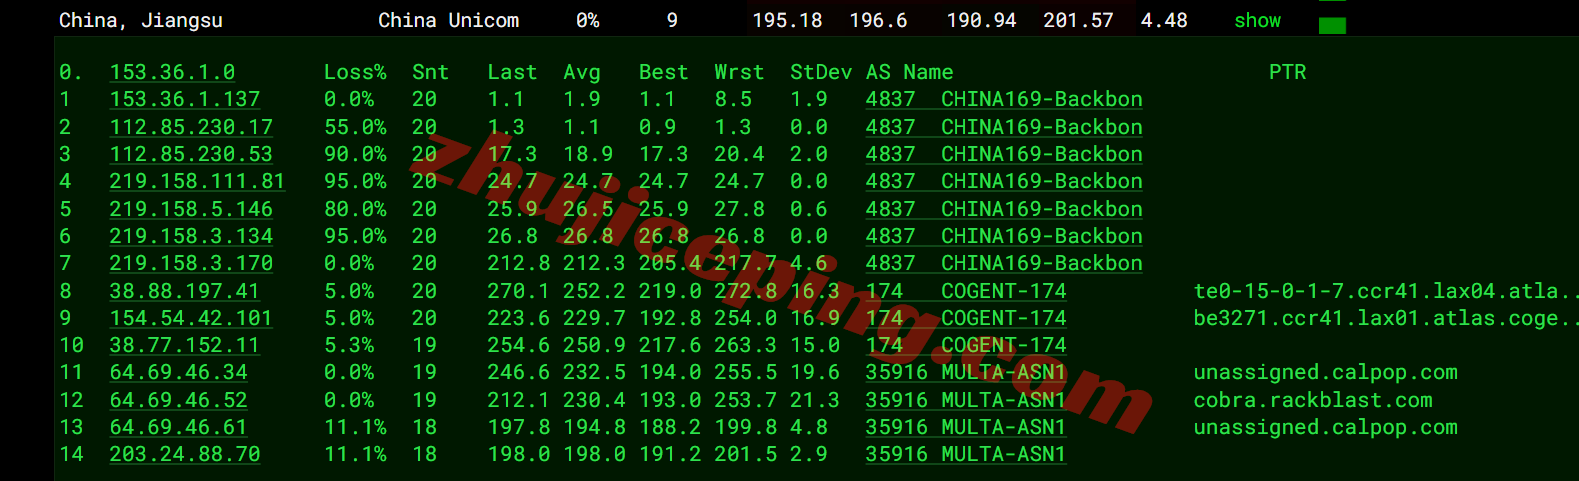
Task: Open IP link 153.36.1.137
Action: coord(185,99)
